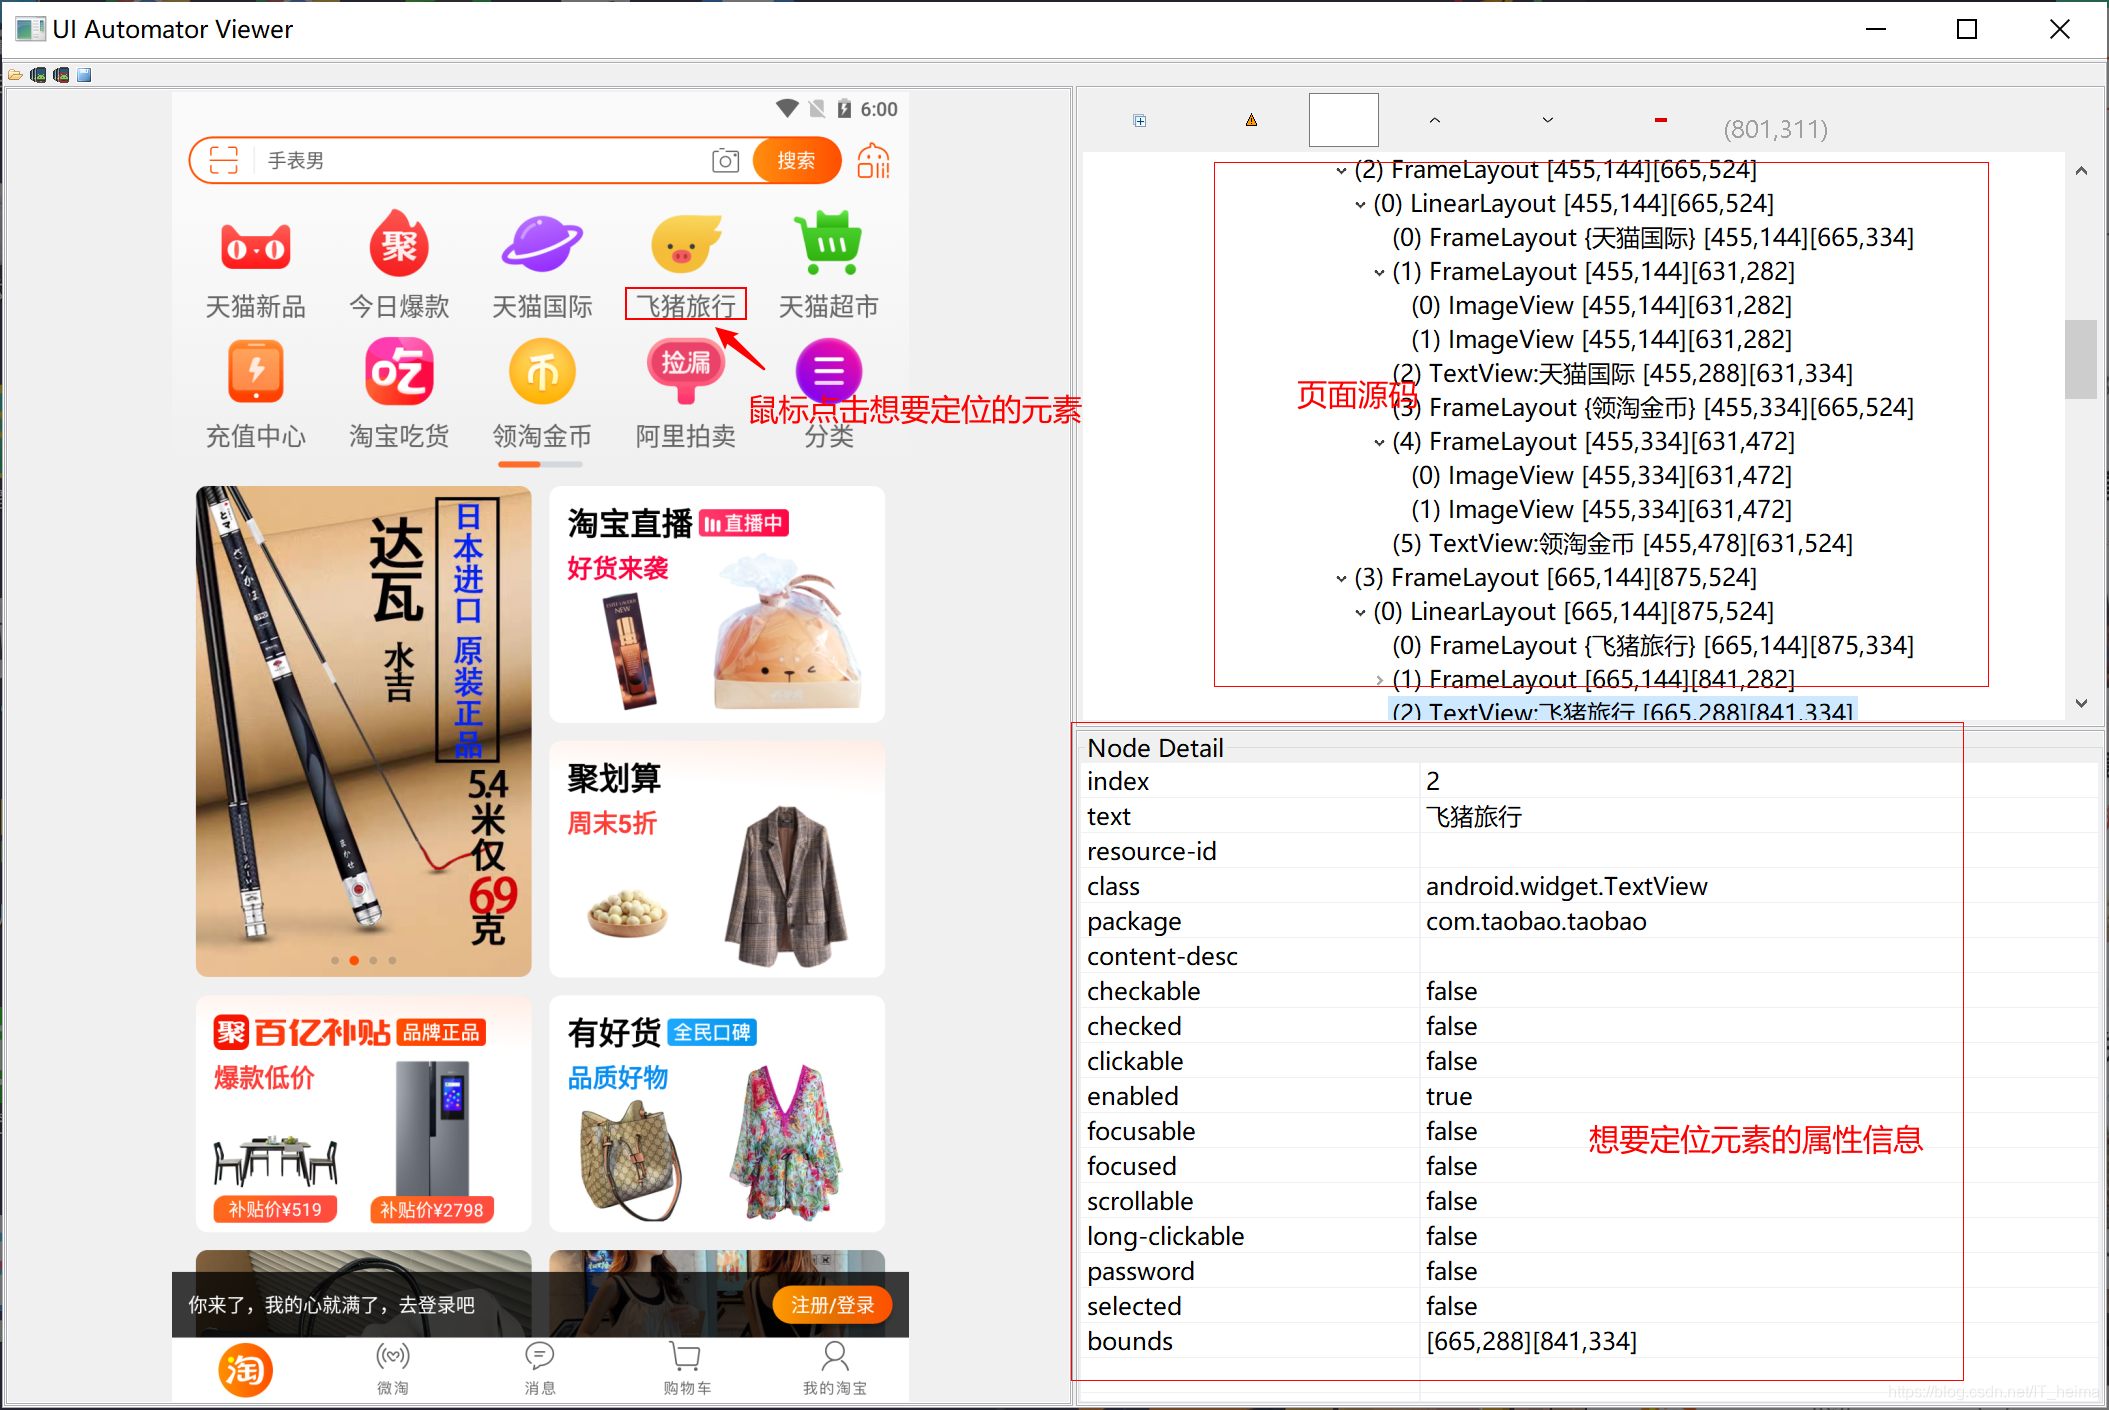Image resolution: width=2109 pixels, height=1410 pixels.
Task: Click the camera icon in search bar
Action: [725, 160]
